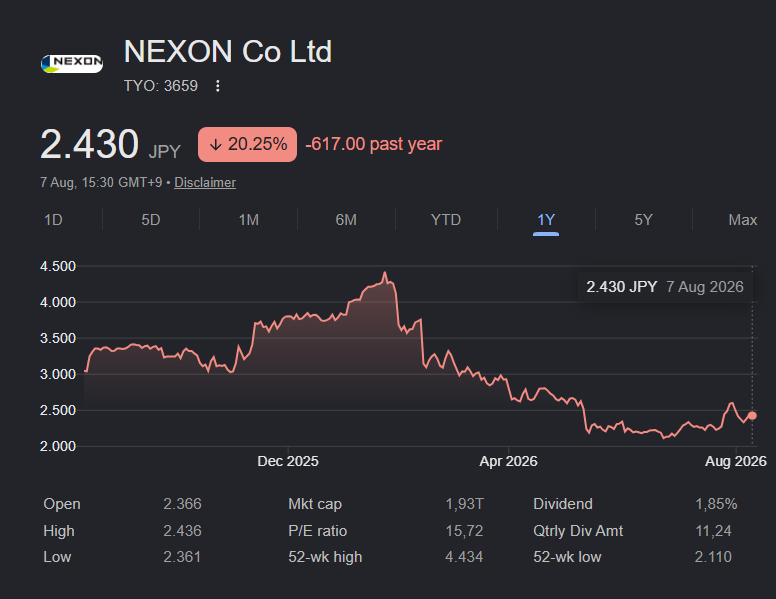Click the chart's current price dot
This screenshot has height=599, width=776.
pos(752,415)
